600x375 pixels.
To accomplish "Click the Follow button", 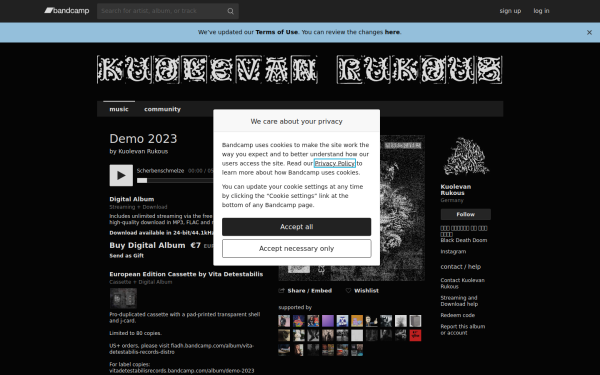I will tap(466, 214).
